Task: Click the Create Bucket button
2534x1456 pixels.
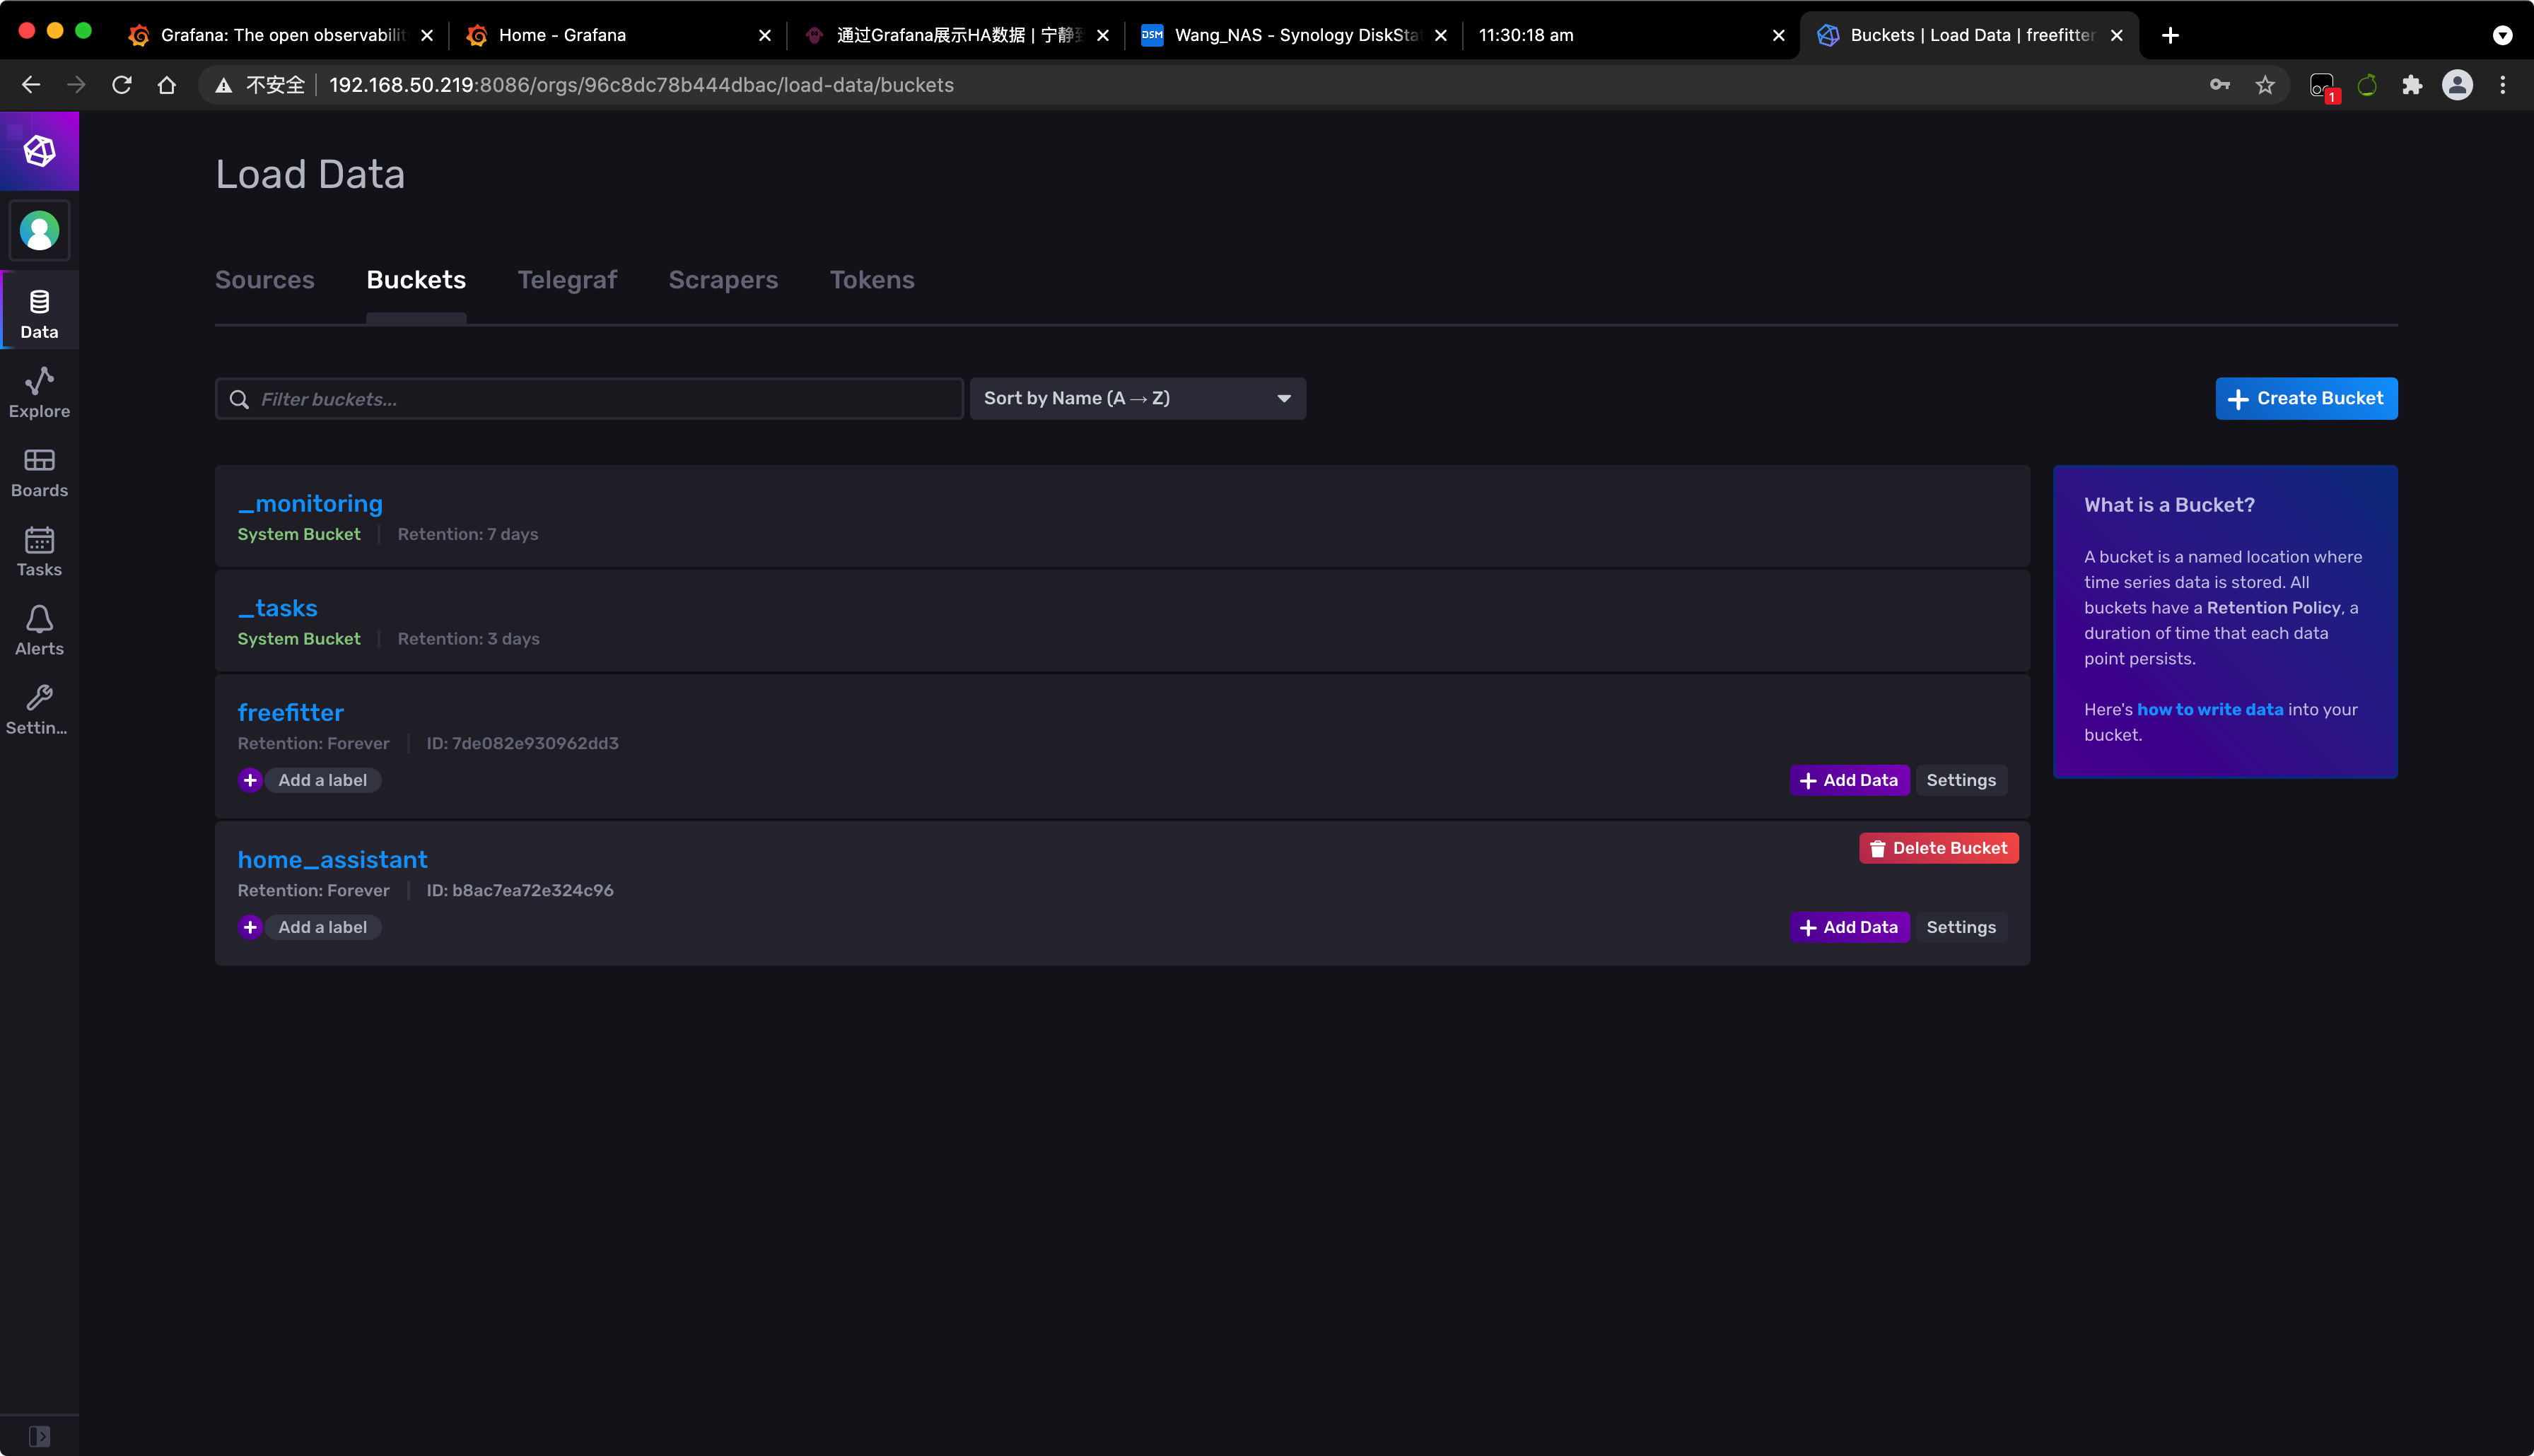Action: pyautogui.click(x=2306, y=398)
